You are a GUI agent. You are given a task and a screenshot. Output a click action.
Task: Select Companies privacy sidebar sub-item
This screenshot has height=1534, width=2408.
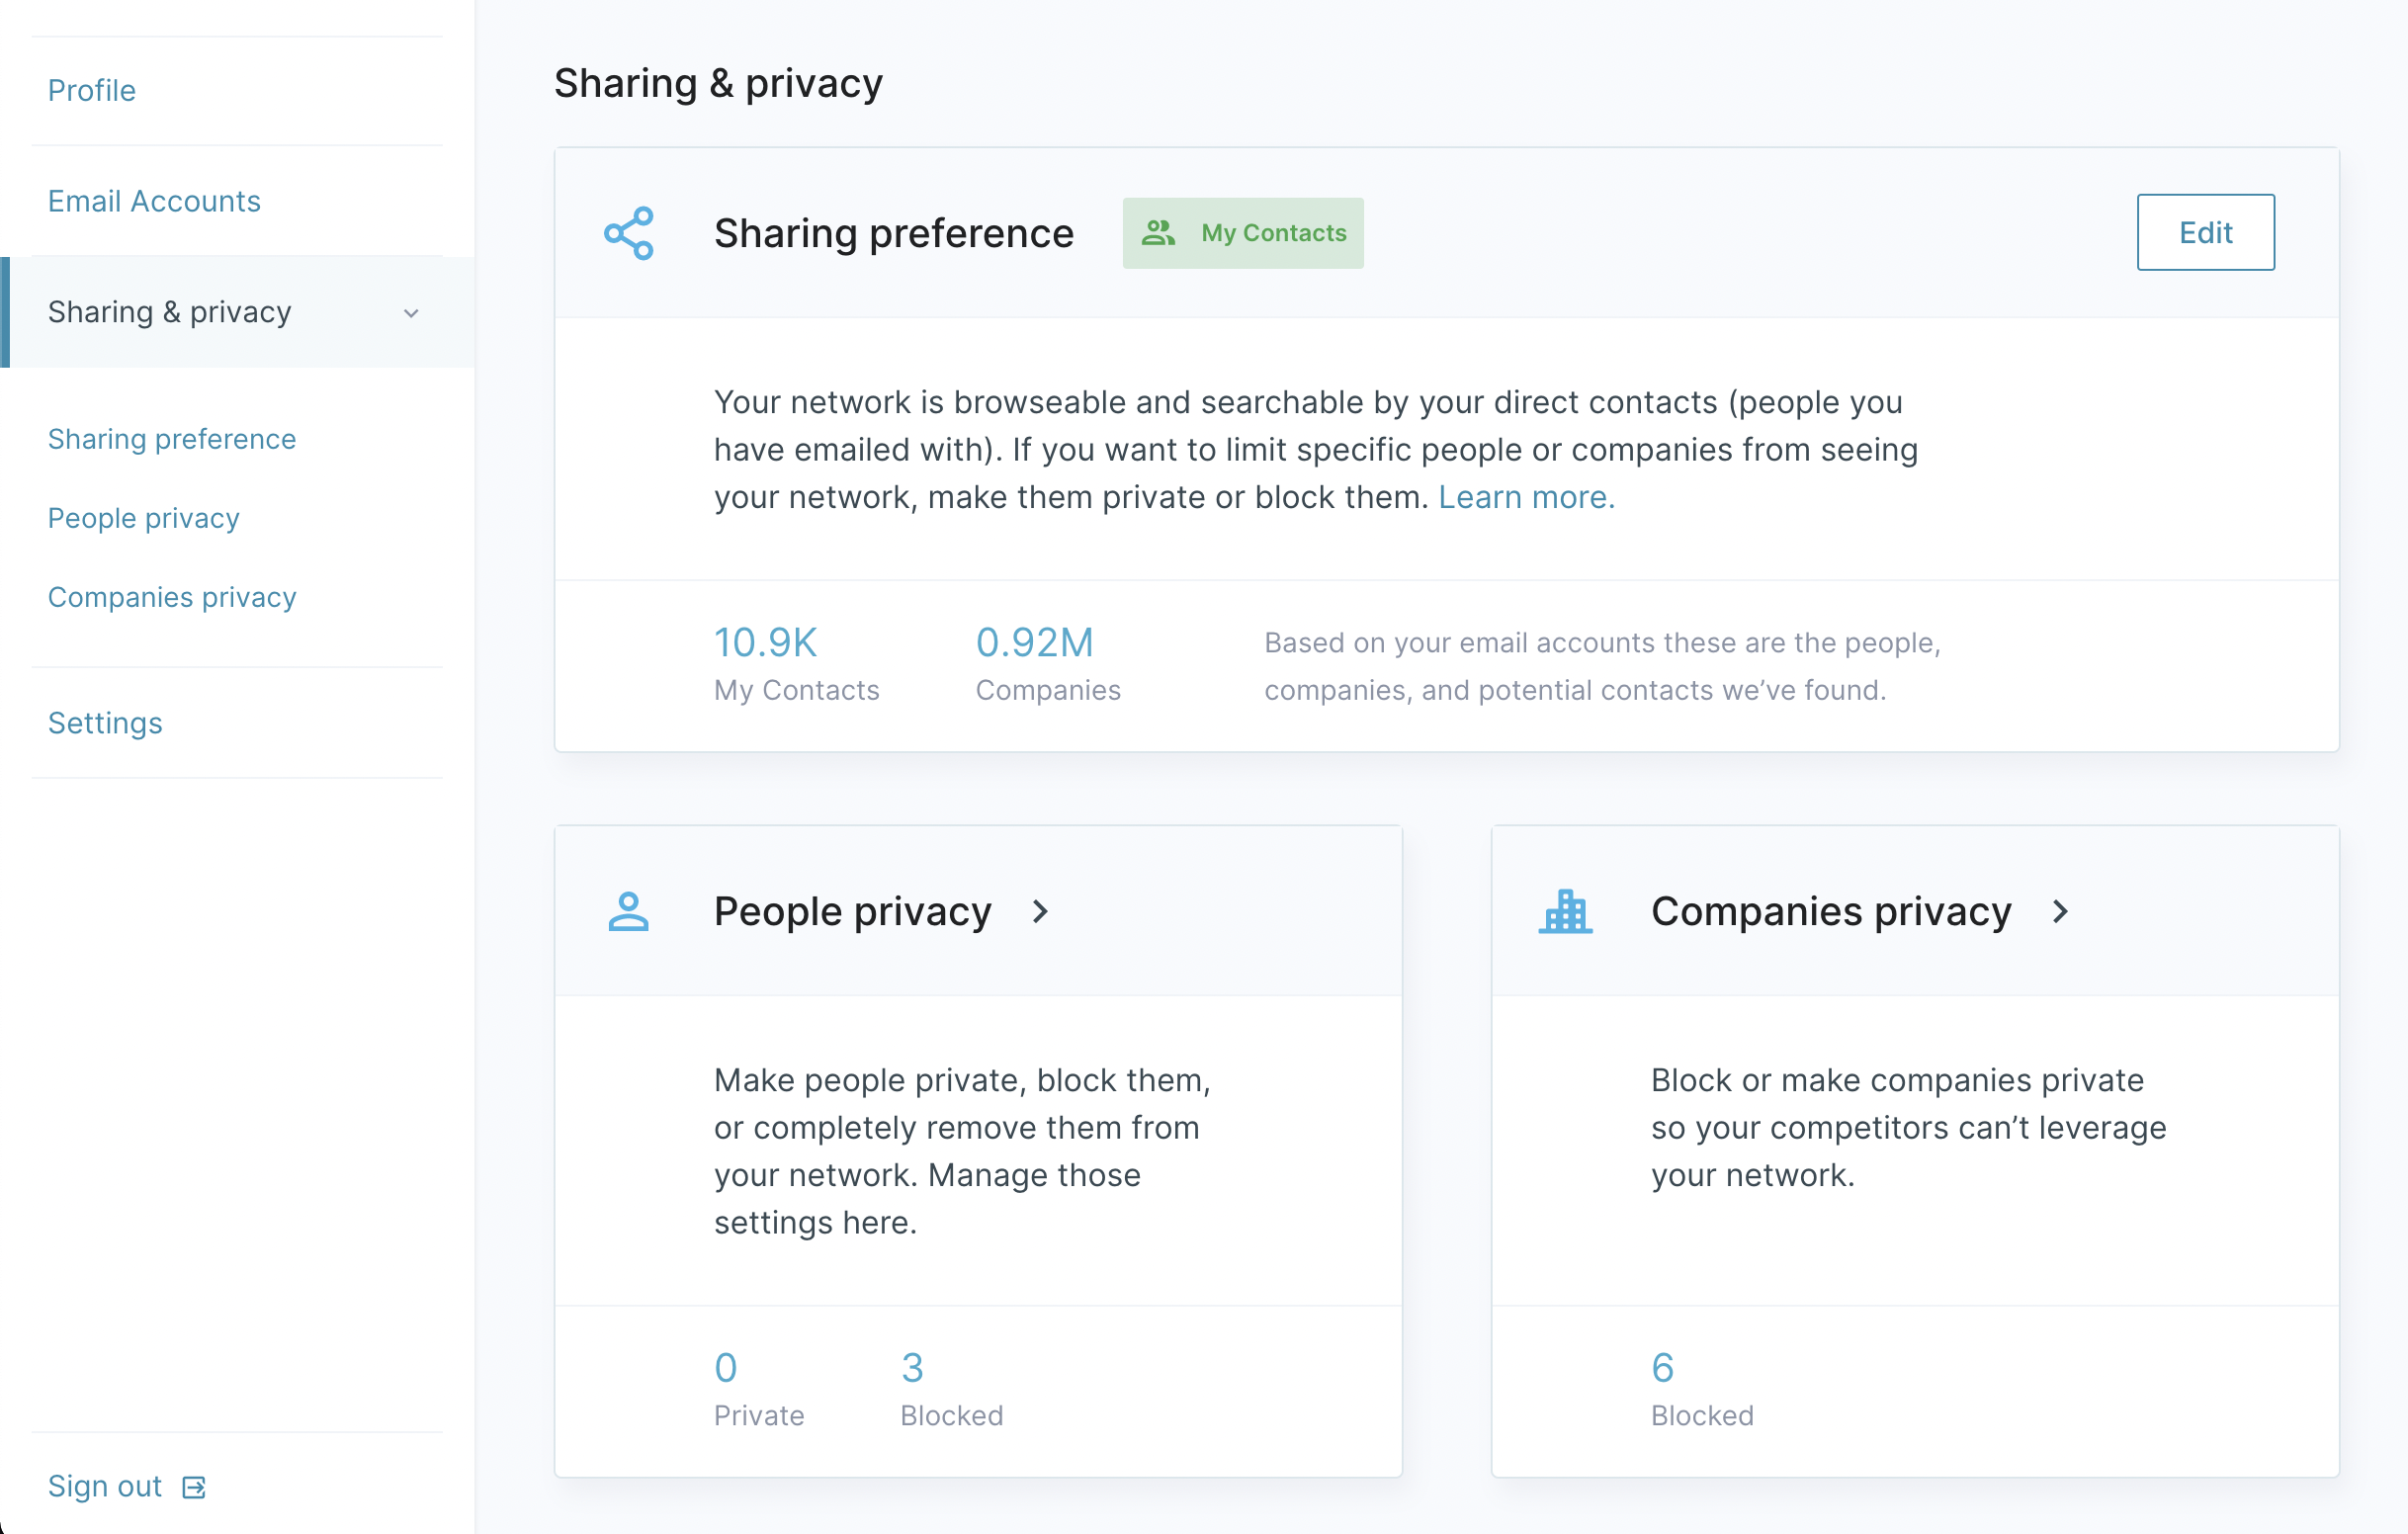point(172,597)
